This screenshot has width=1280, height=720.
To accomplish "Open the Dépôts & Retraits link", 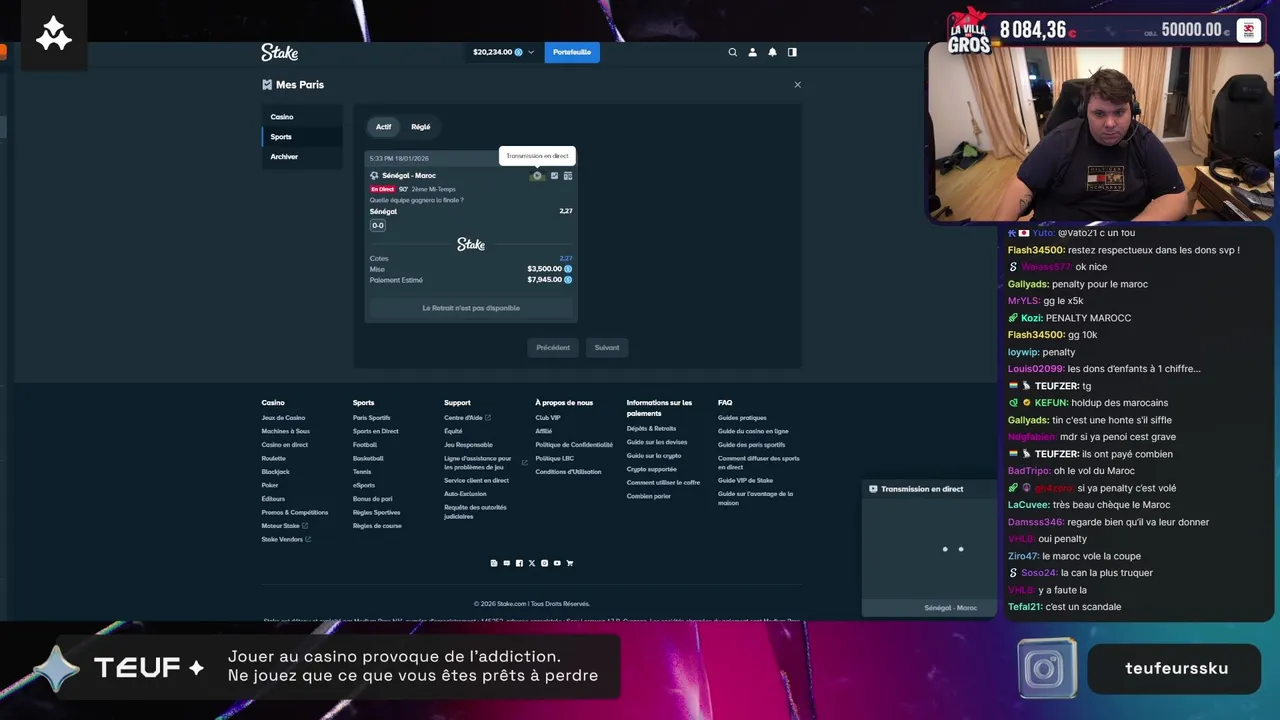I will (x=651, y=428).
